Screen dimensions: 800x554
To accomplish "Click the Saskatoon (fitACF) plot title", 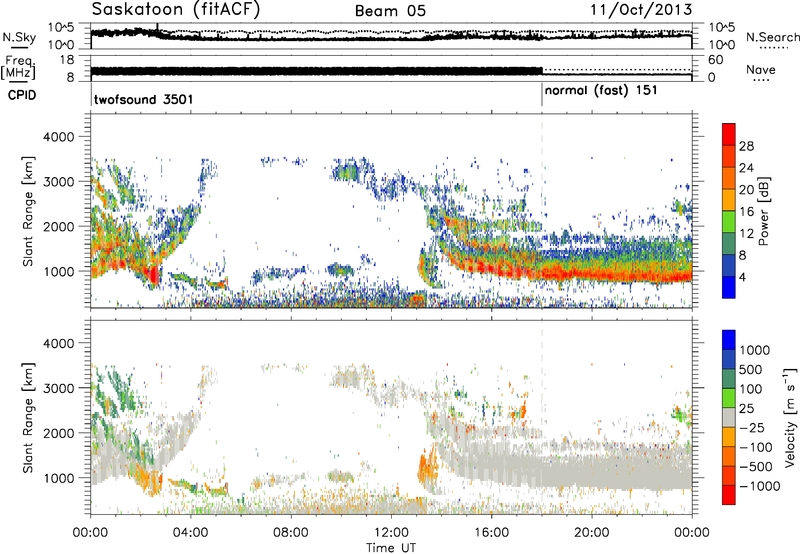I will (176, 10).
